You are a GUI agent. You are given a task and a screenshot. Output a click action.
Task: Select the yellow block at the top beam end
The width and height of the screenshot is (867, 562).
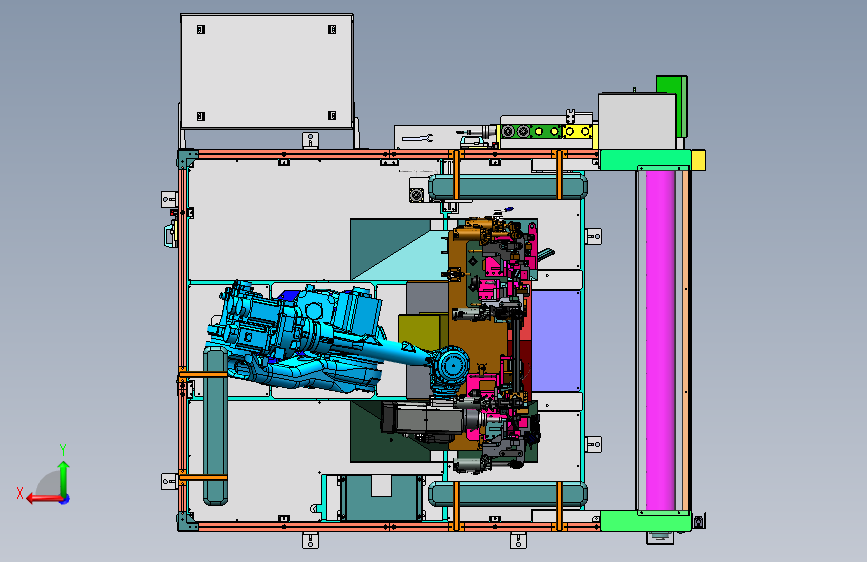pyautogui.click(x=698, y=160)
